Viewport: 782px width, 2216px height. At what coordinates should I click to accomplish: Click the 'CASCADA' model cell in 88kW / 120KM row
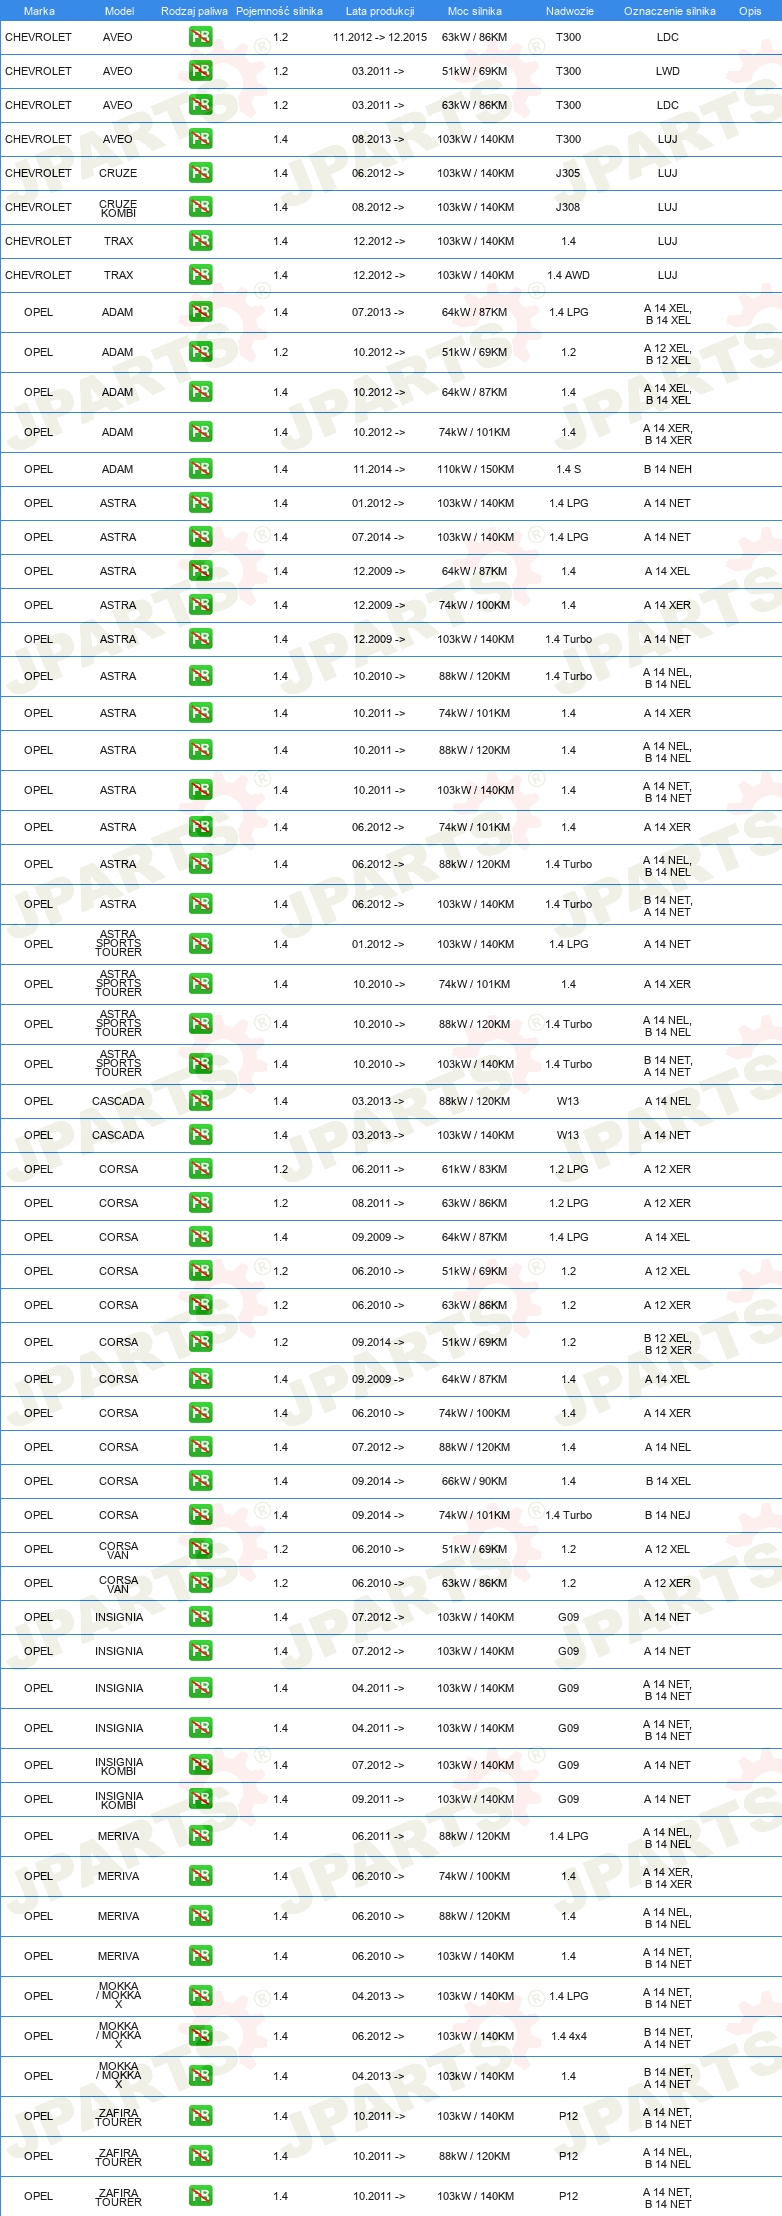pos(118,1101)
